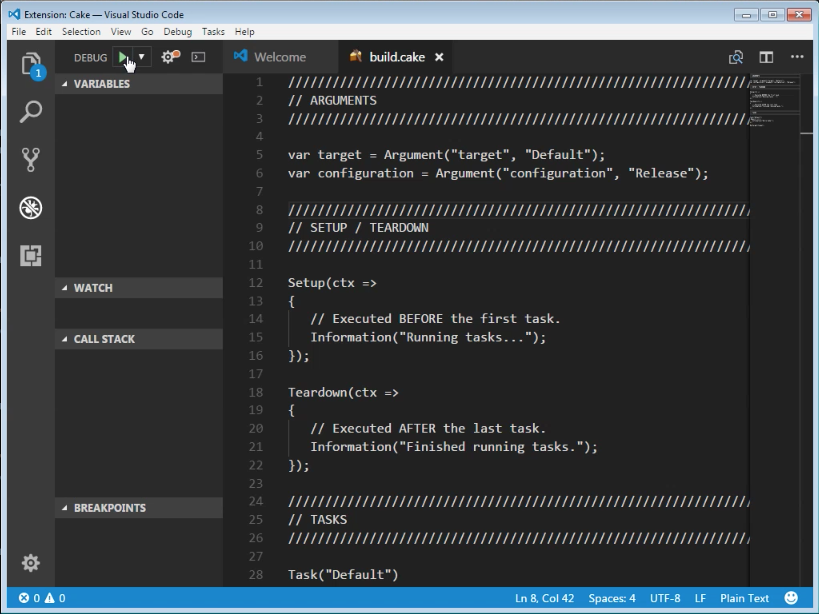Open the Explorer view in activity bar
819x614 pixels.
point(31,64)
